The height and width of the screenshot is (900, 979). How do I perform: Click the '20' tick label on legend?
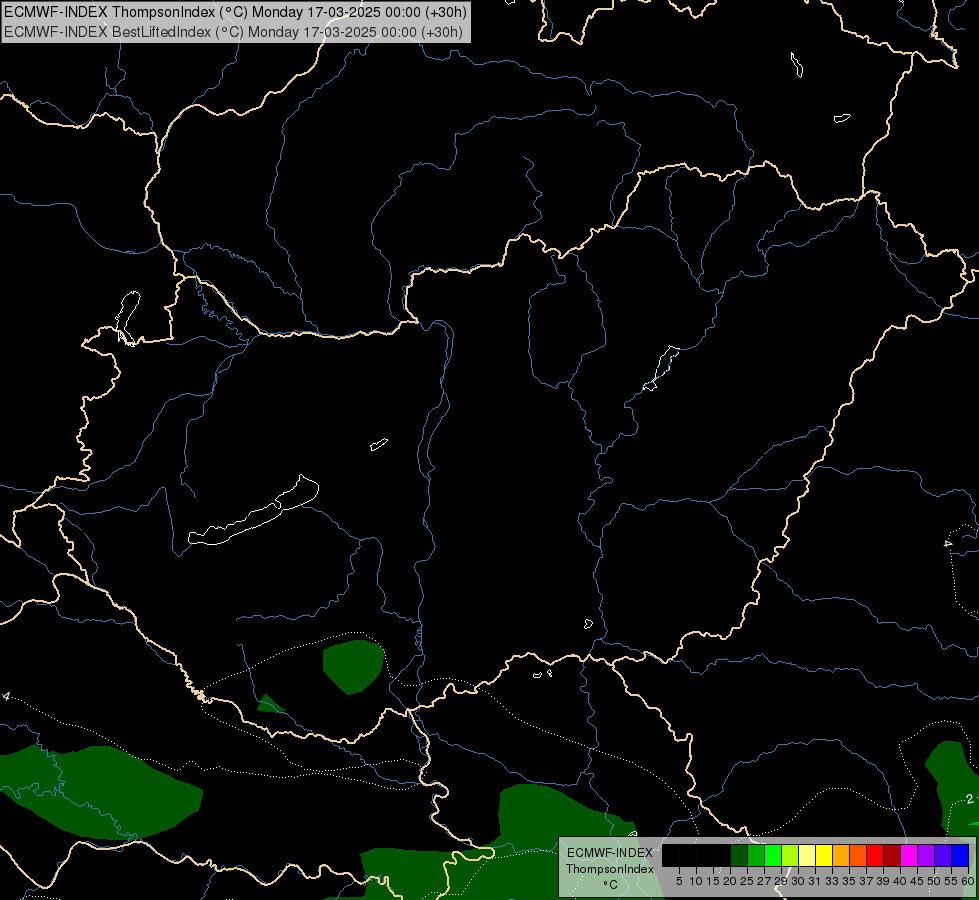(x=730, y=881)
